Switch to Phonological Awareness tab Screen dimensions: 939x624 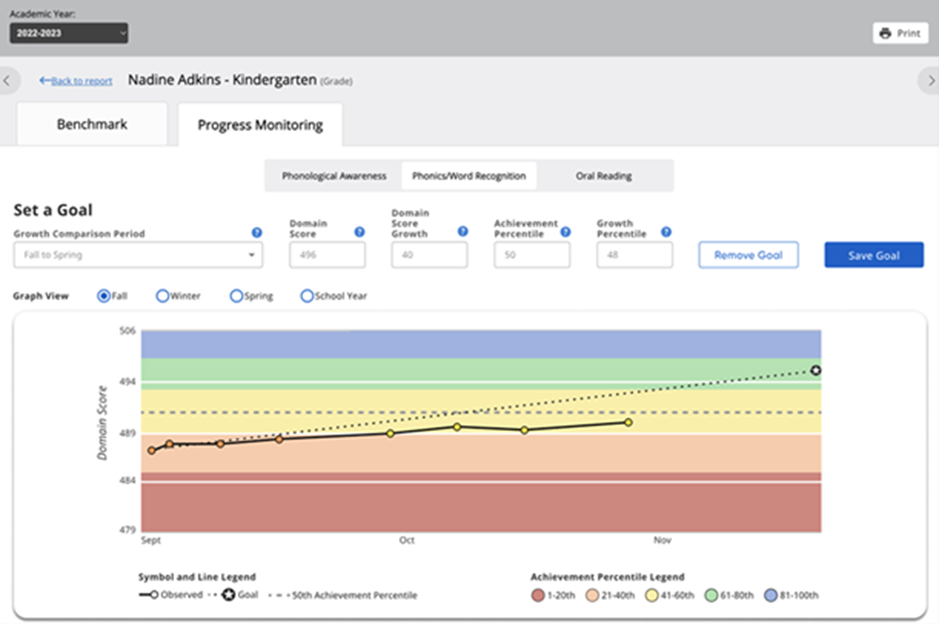pos(334,176)
